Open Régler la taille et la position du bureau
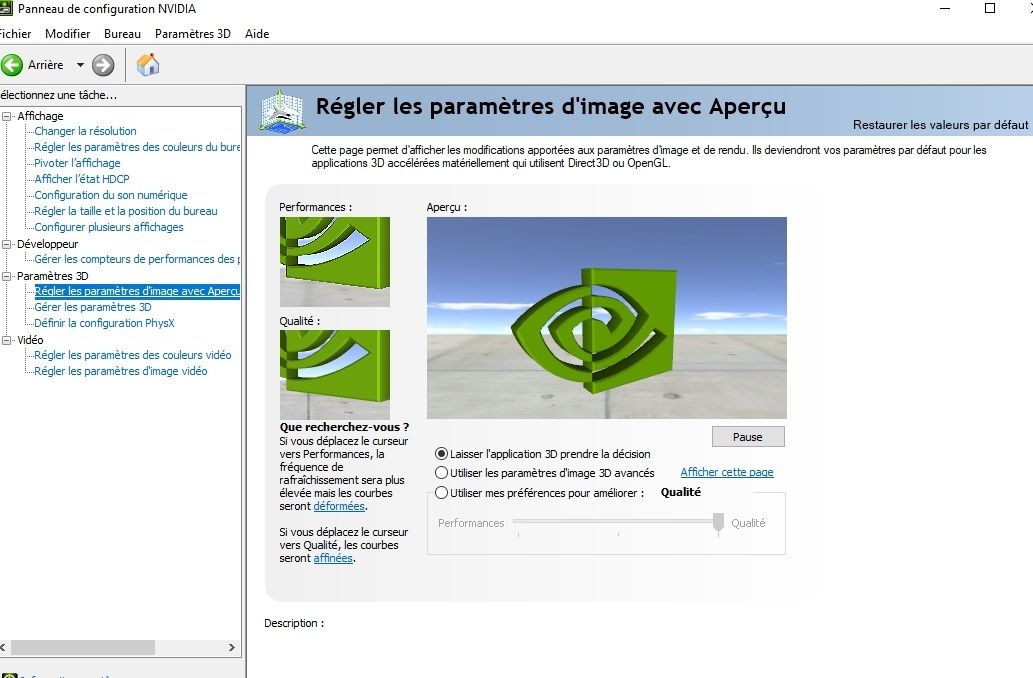The image size is (1033, 678). click(x=126, y=211)
